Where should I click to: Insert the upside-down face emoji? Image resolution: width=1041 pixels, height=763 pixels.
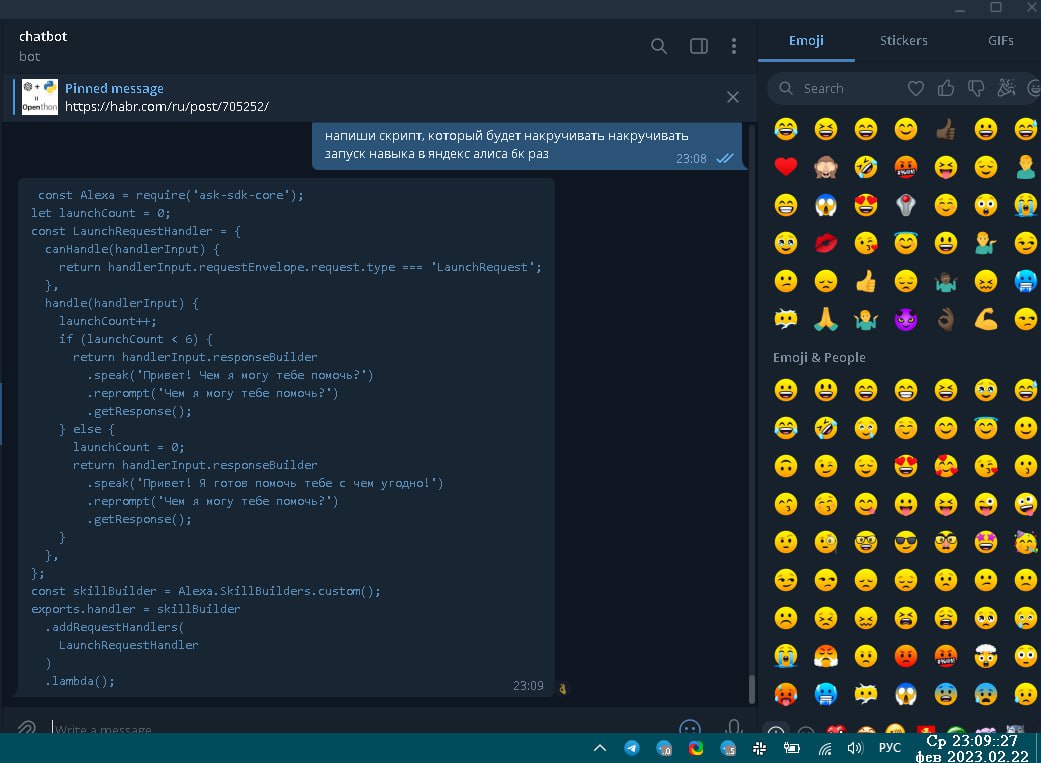pos(785,466)
